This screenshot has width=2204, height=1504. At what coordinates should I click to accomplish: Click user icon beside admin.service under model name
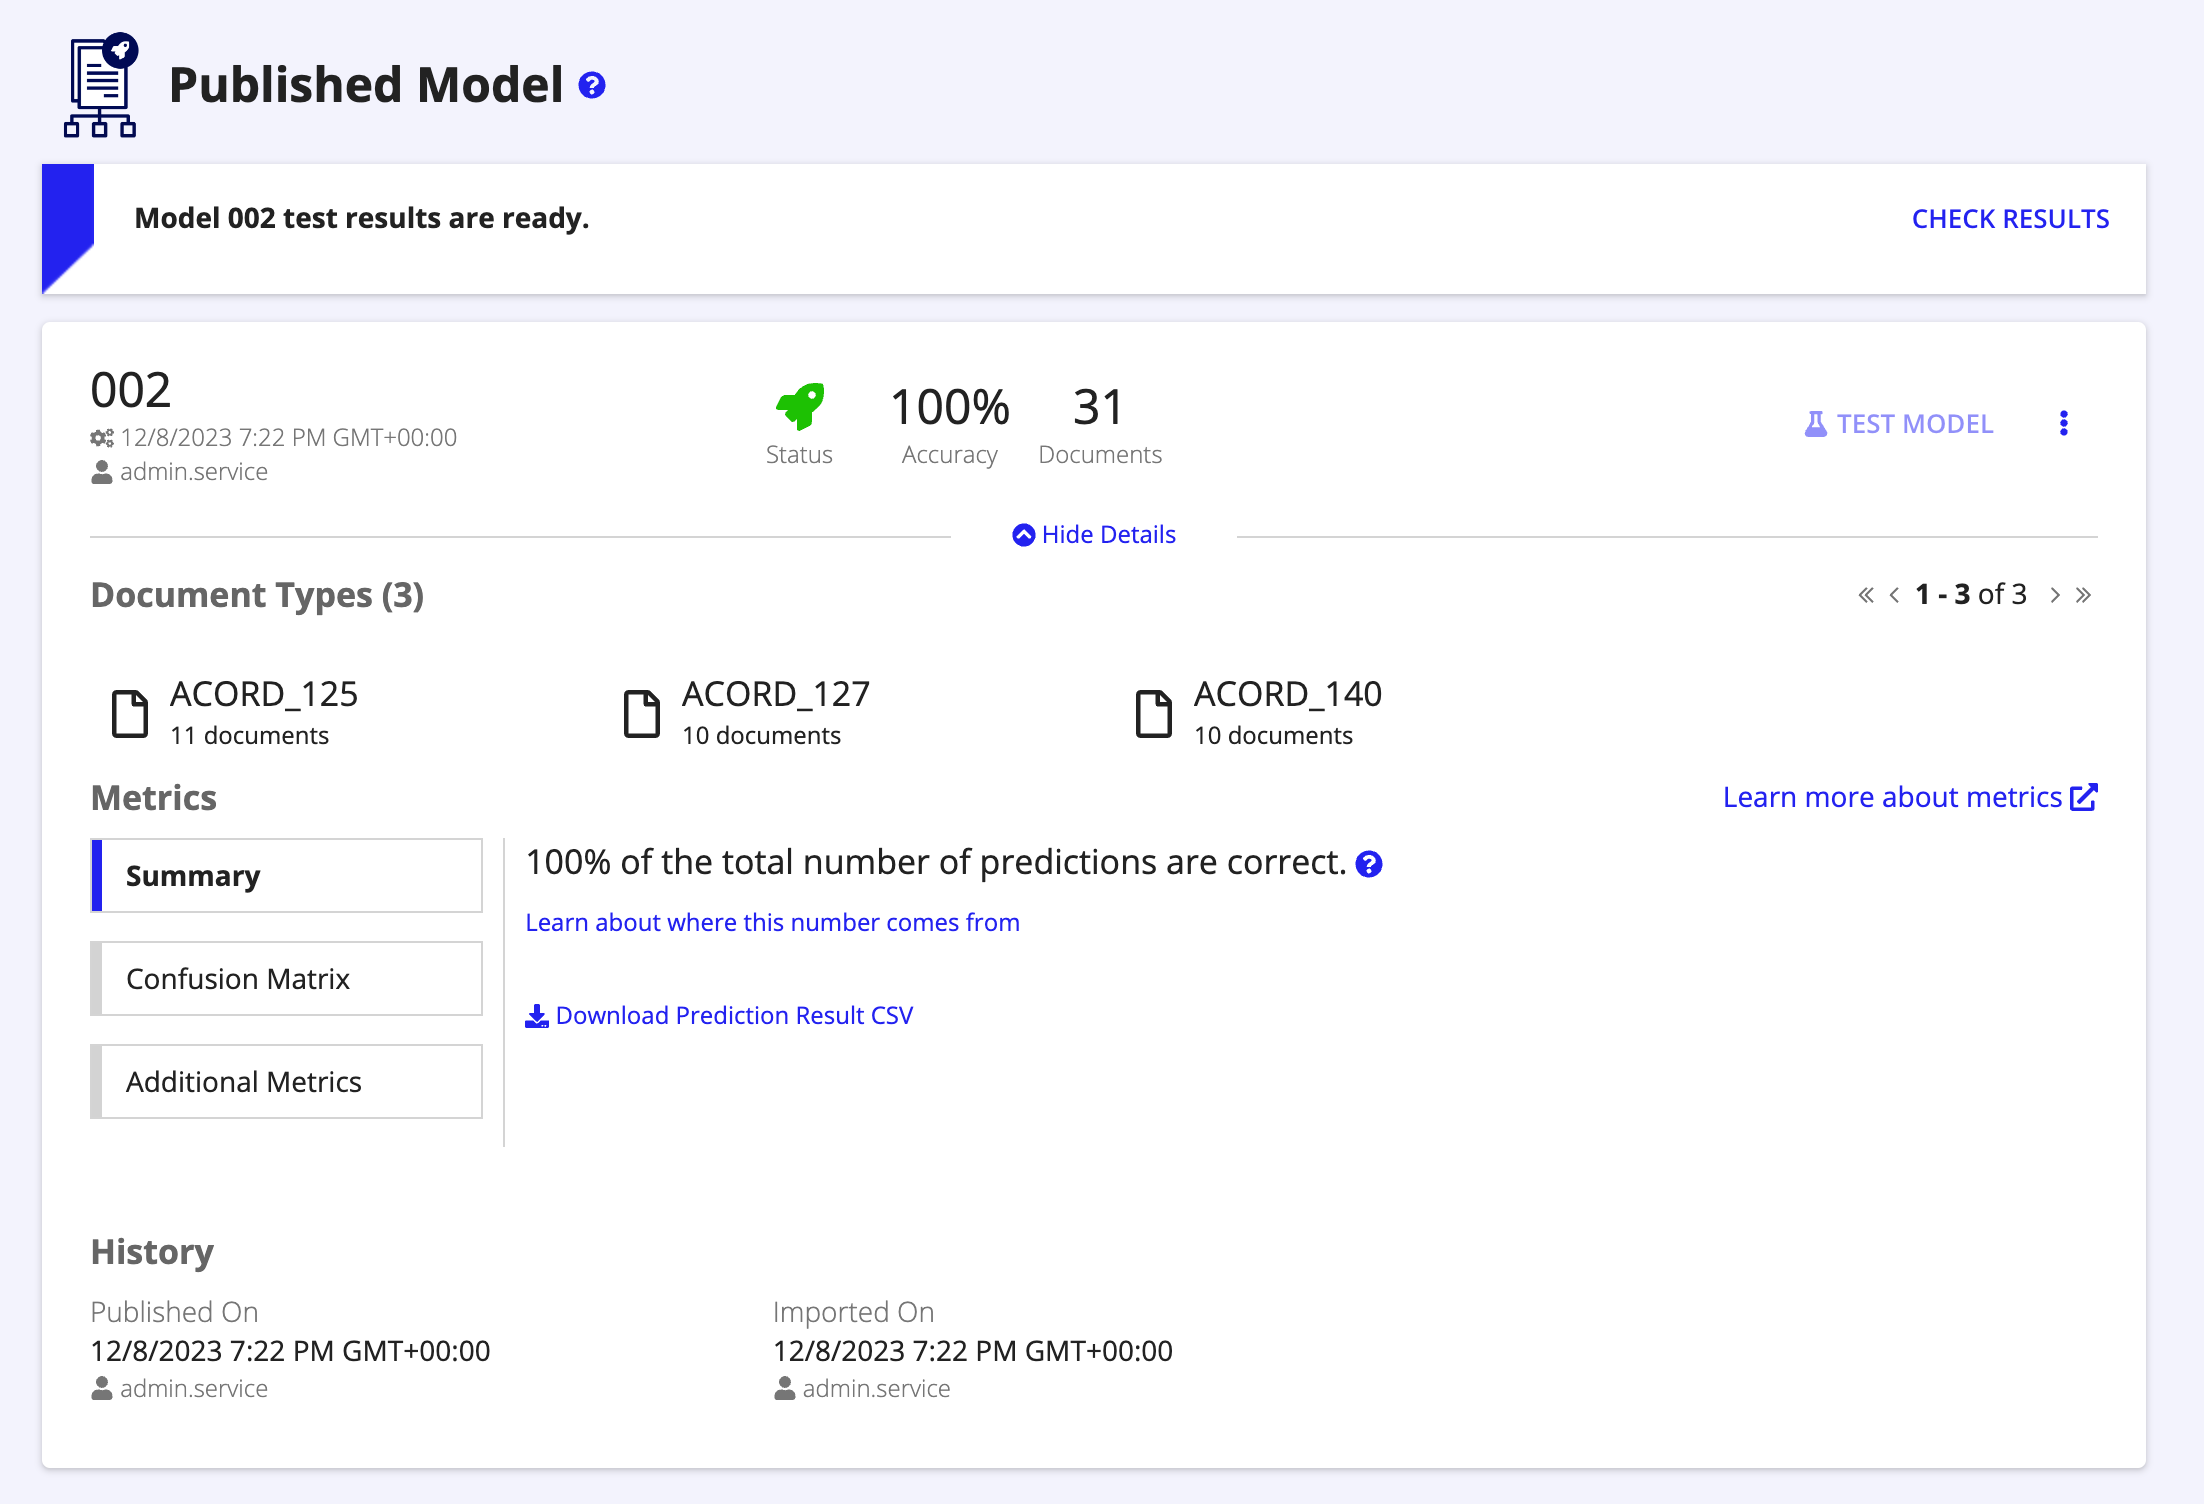(102, 472)
